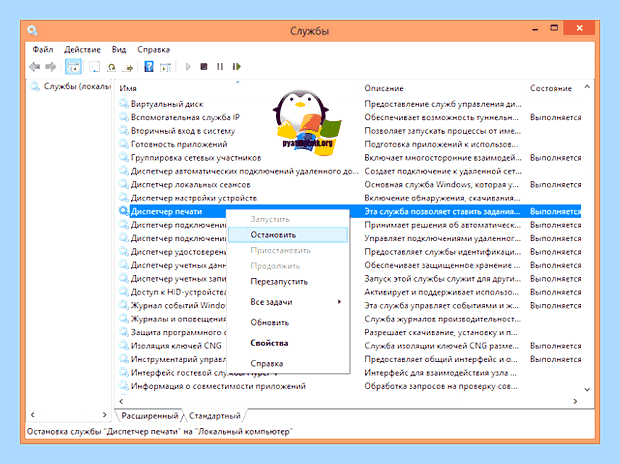The image size is (620, 464).
Task: Click the Start service play icon
Action: tap(188, 66)
